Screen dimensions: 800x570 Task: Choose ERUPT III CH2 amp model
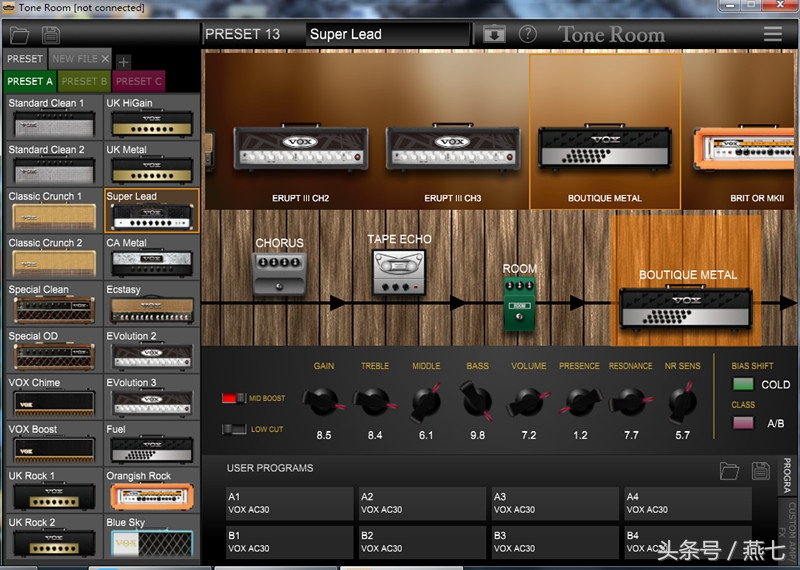(301, 147)
